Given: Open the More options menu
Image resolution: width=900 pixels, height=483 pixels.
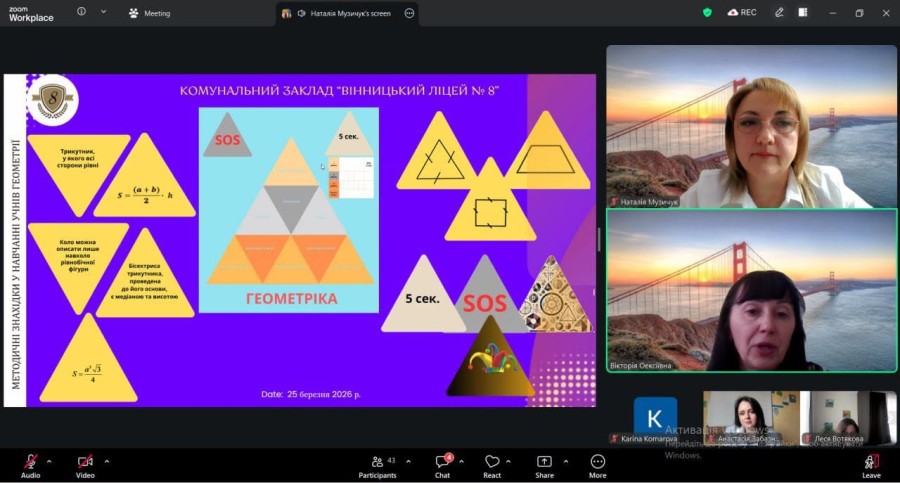Looking at the screenshot, I should click(x=598, y=466).
